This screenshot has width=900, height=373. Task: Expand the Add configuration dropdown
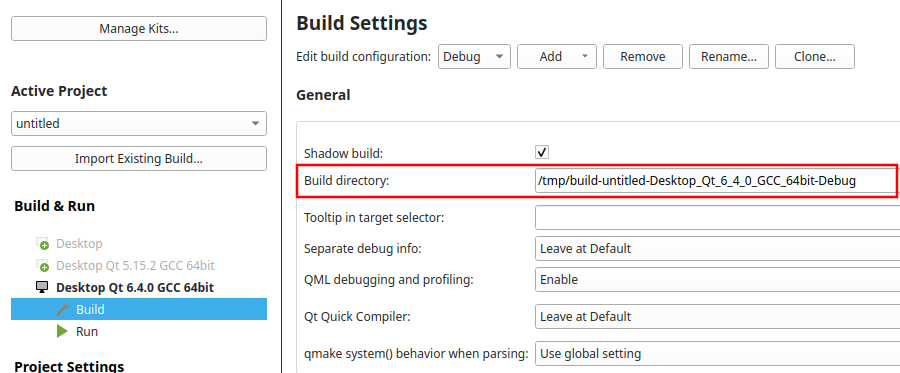coord(557,57)
